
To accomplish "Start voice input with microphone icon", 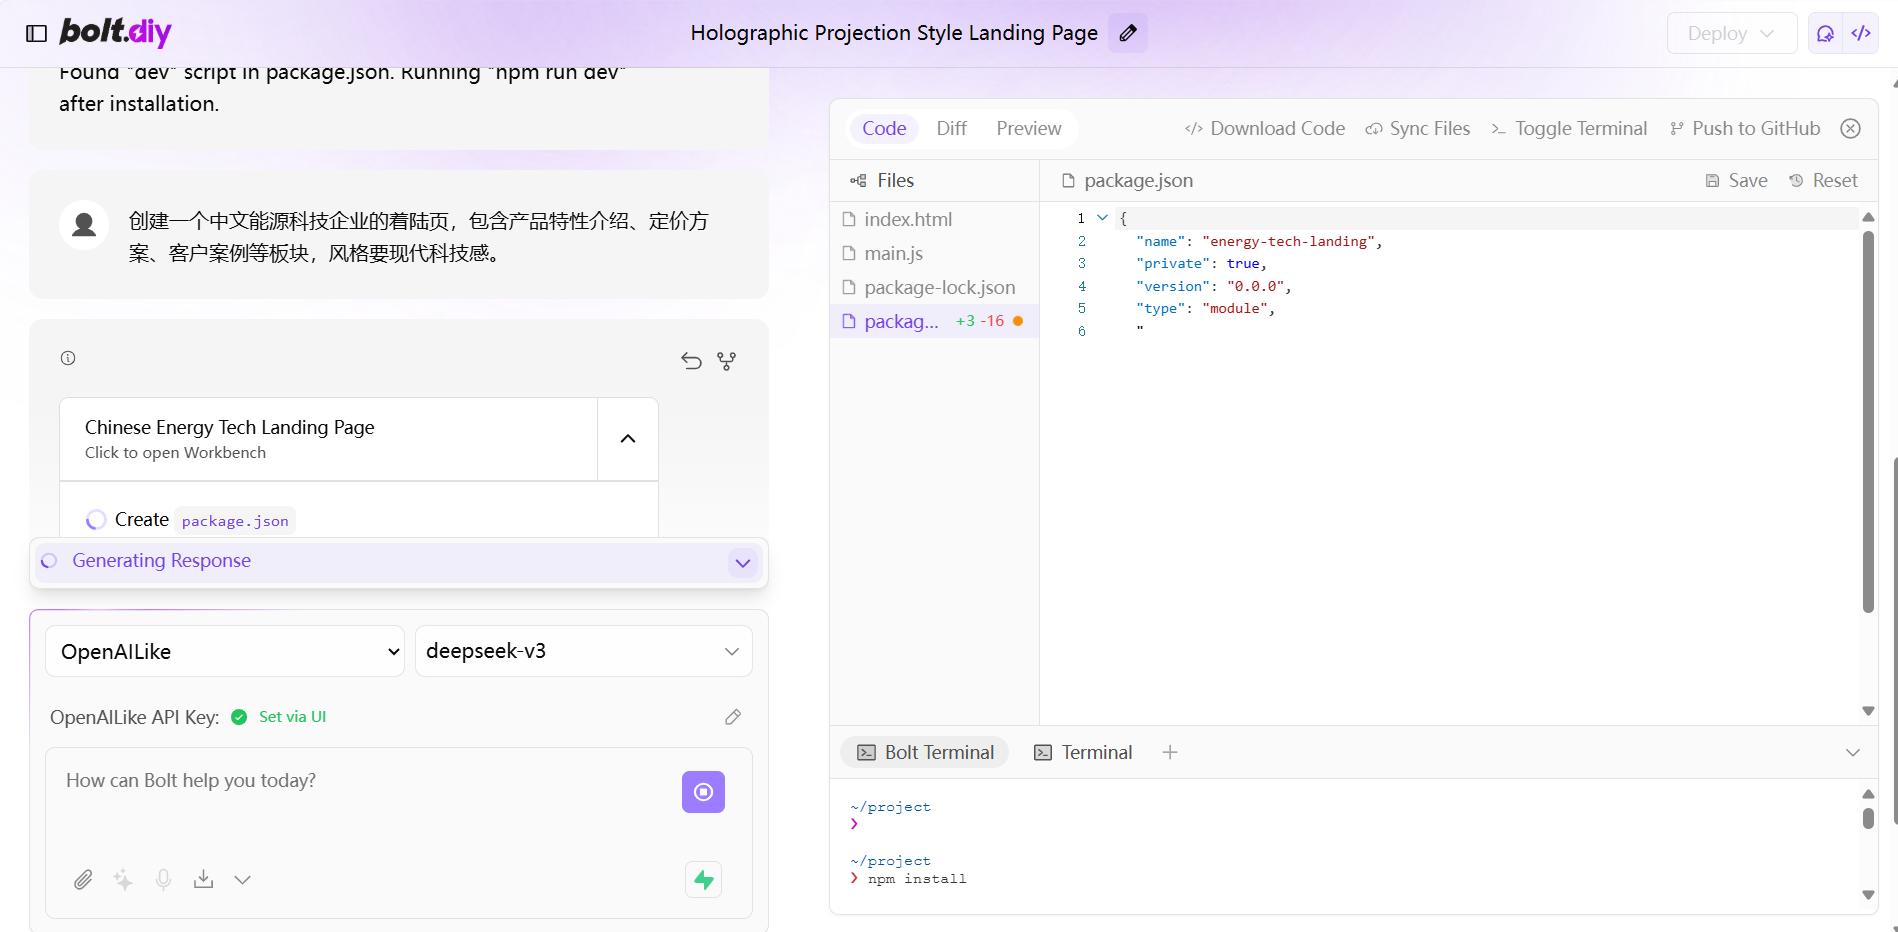I will (163, 879).
